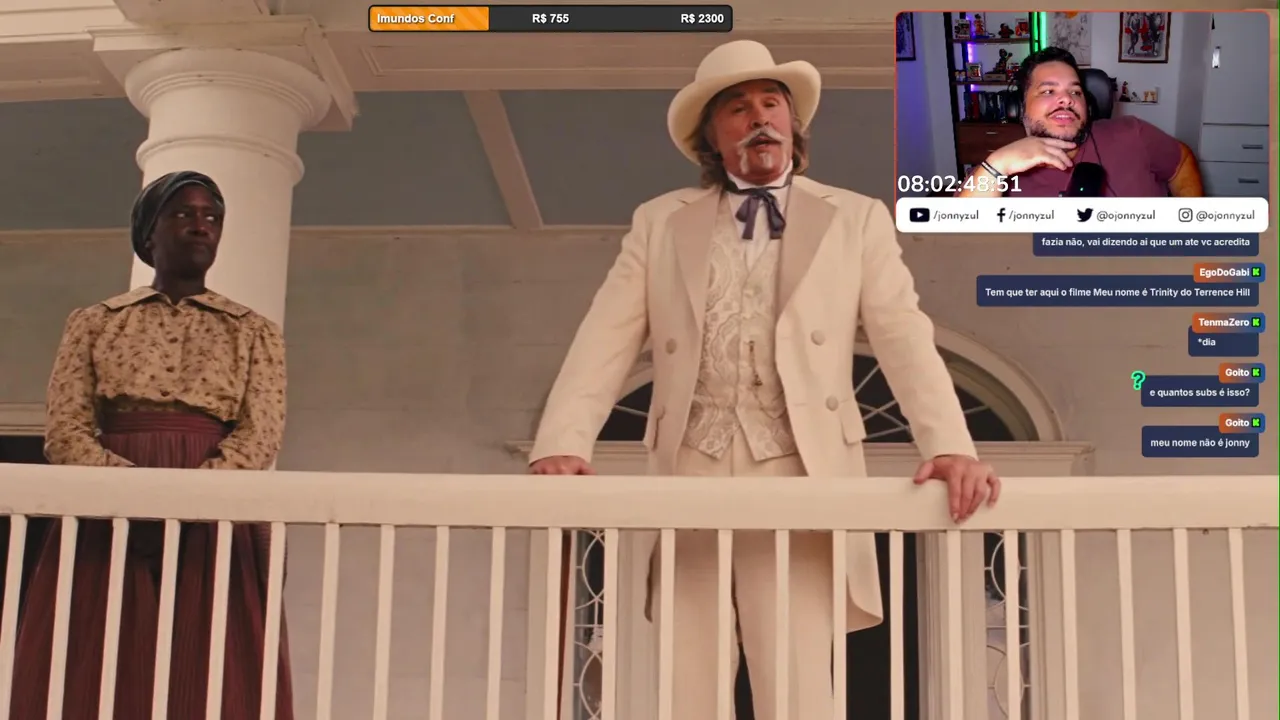The image size is (1280, 720).
Task: Click the Instagram icon
Action: point(1185,215)
